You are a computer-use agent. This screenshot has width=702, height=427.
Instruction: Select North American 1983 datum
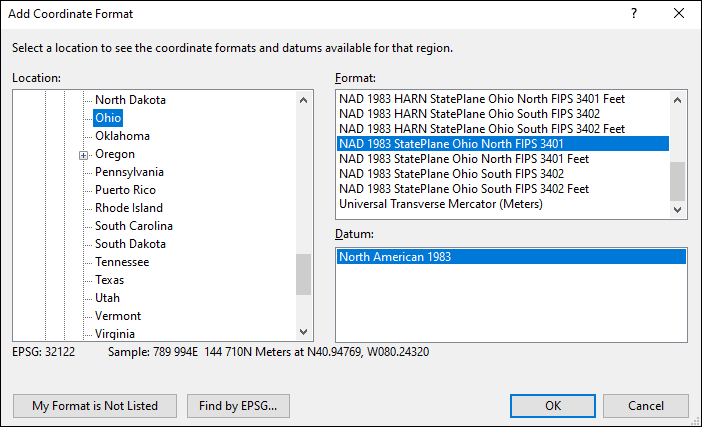coord(511,256)
